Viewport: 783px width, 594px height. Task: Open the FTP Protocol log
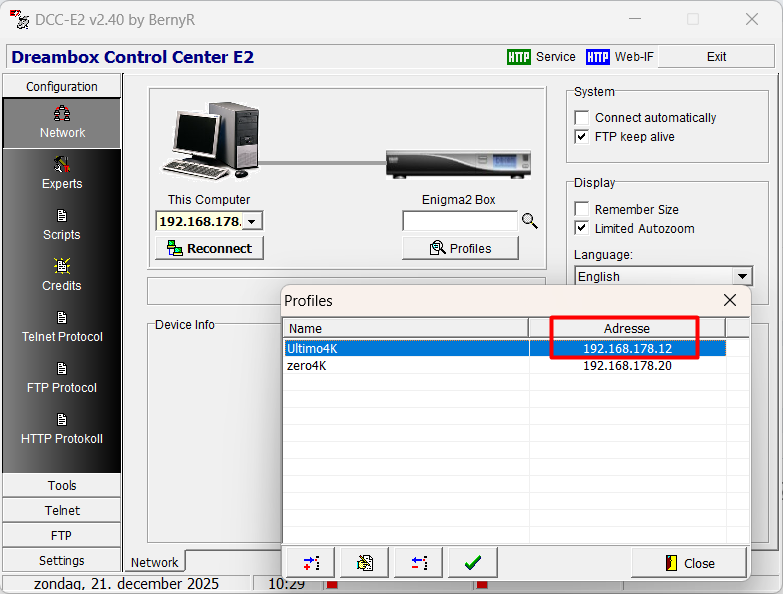pyautogui.click(x=62, y=378)
